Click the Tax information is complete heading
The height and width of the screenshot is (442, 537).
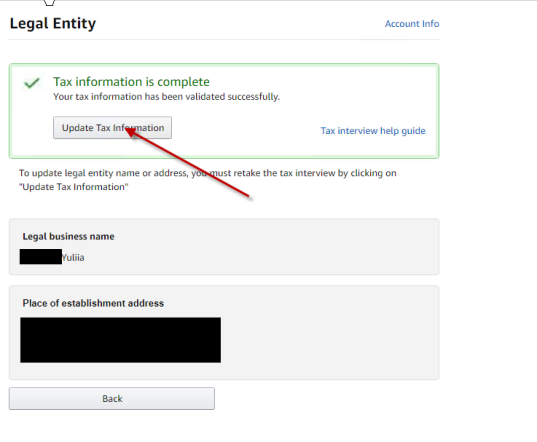pyautogui.click(x=131, y=82)
